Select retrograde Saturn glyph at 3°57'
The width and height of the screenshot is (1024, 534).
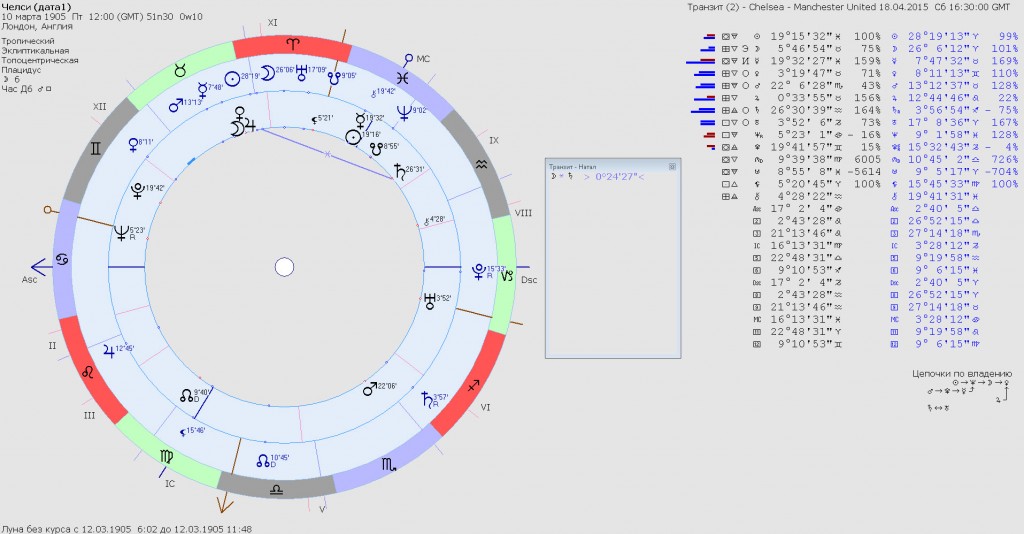tap(426, 399)
